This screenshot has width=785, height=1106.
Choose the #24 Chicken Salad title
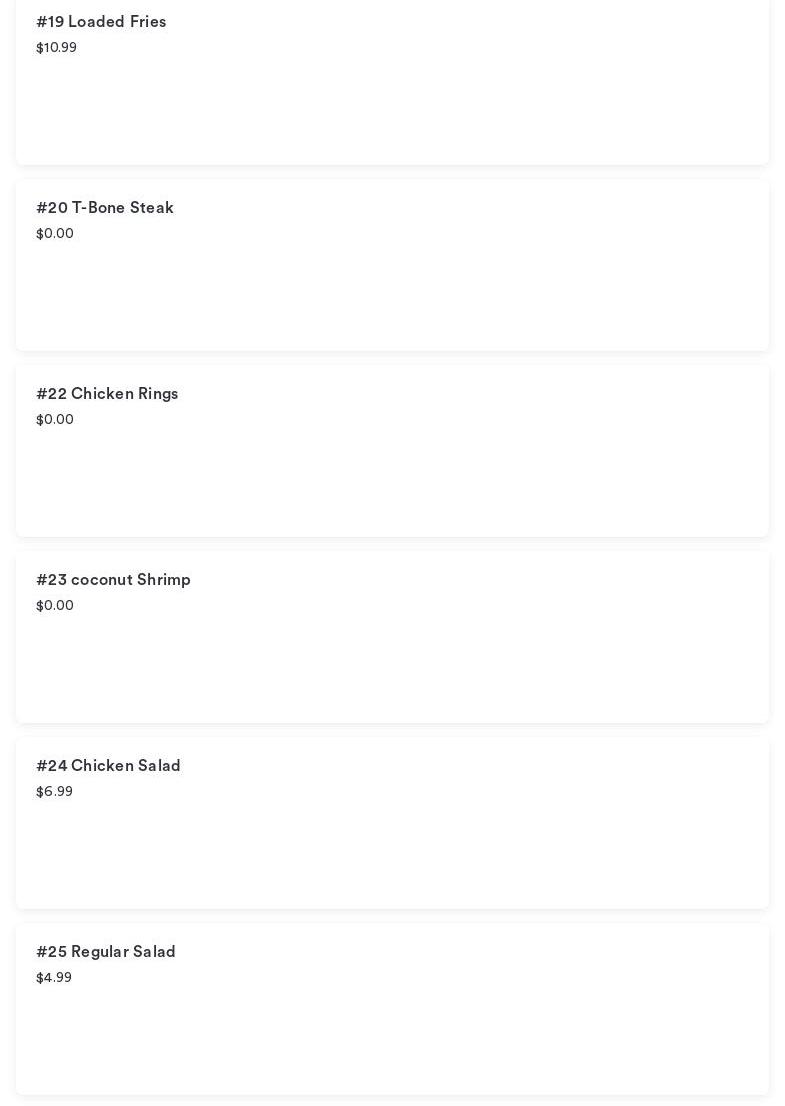(108, 766)
